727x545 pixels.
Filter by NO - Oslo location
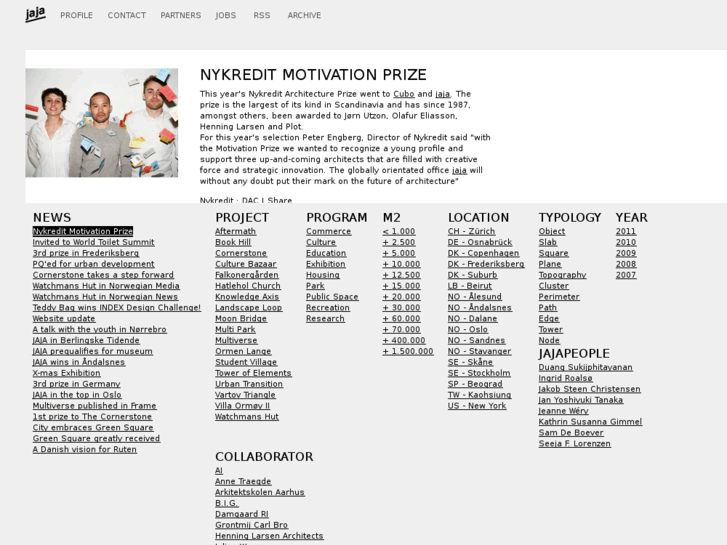(468, 329)
